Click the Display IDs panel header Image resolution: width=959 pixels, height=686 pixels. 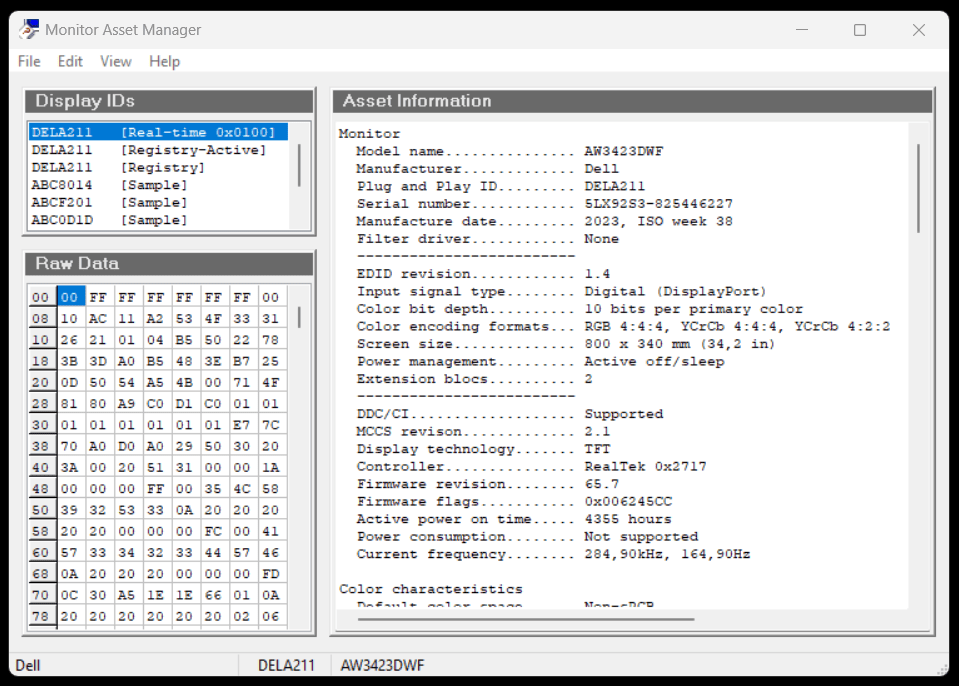tap(169, 101)
